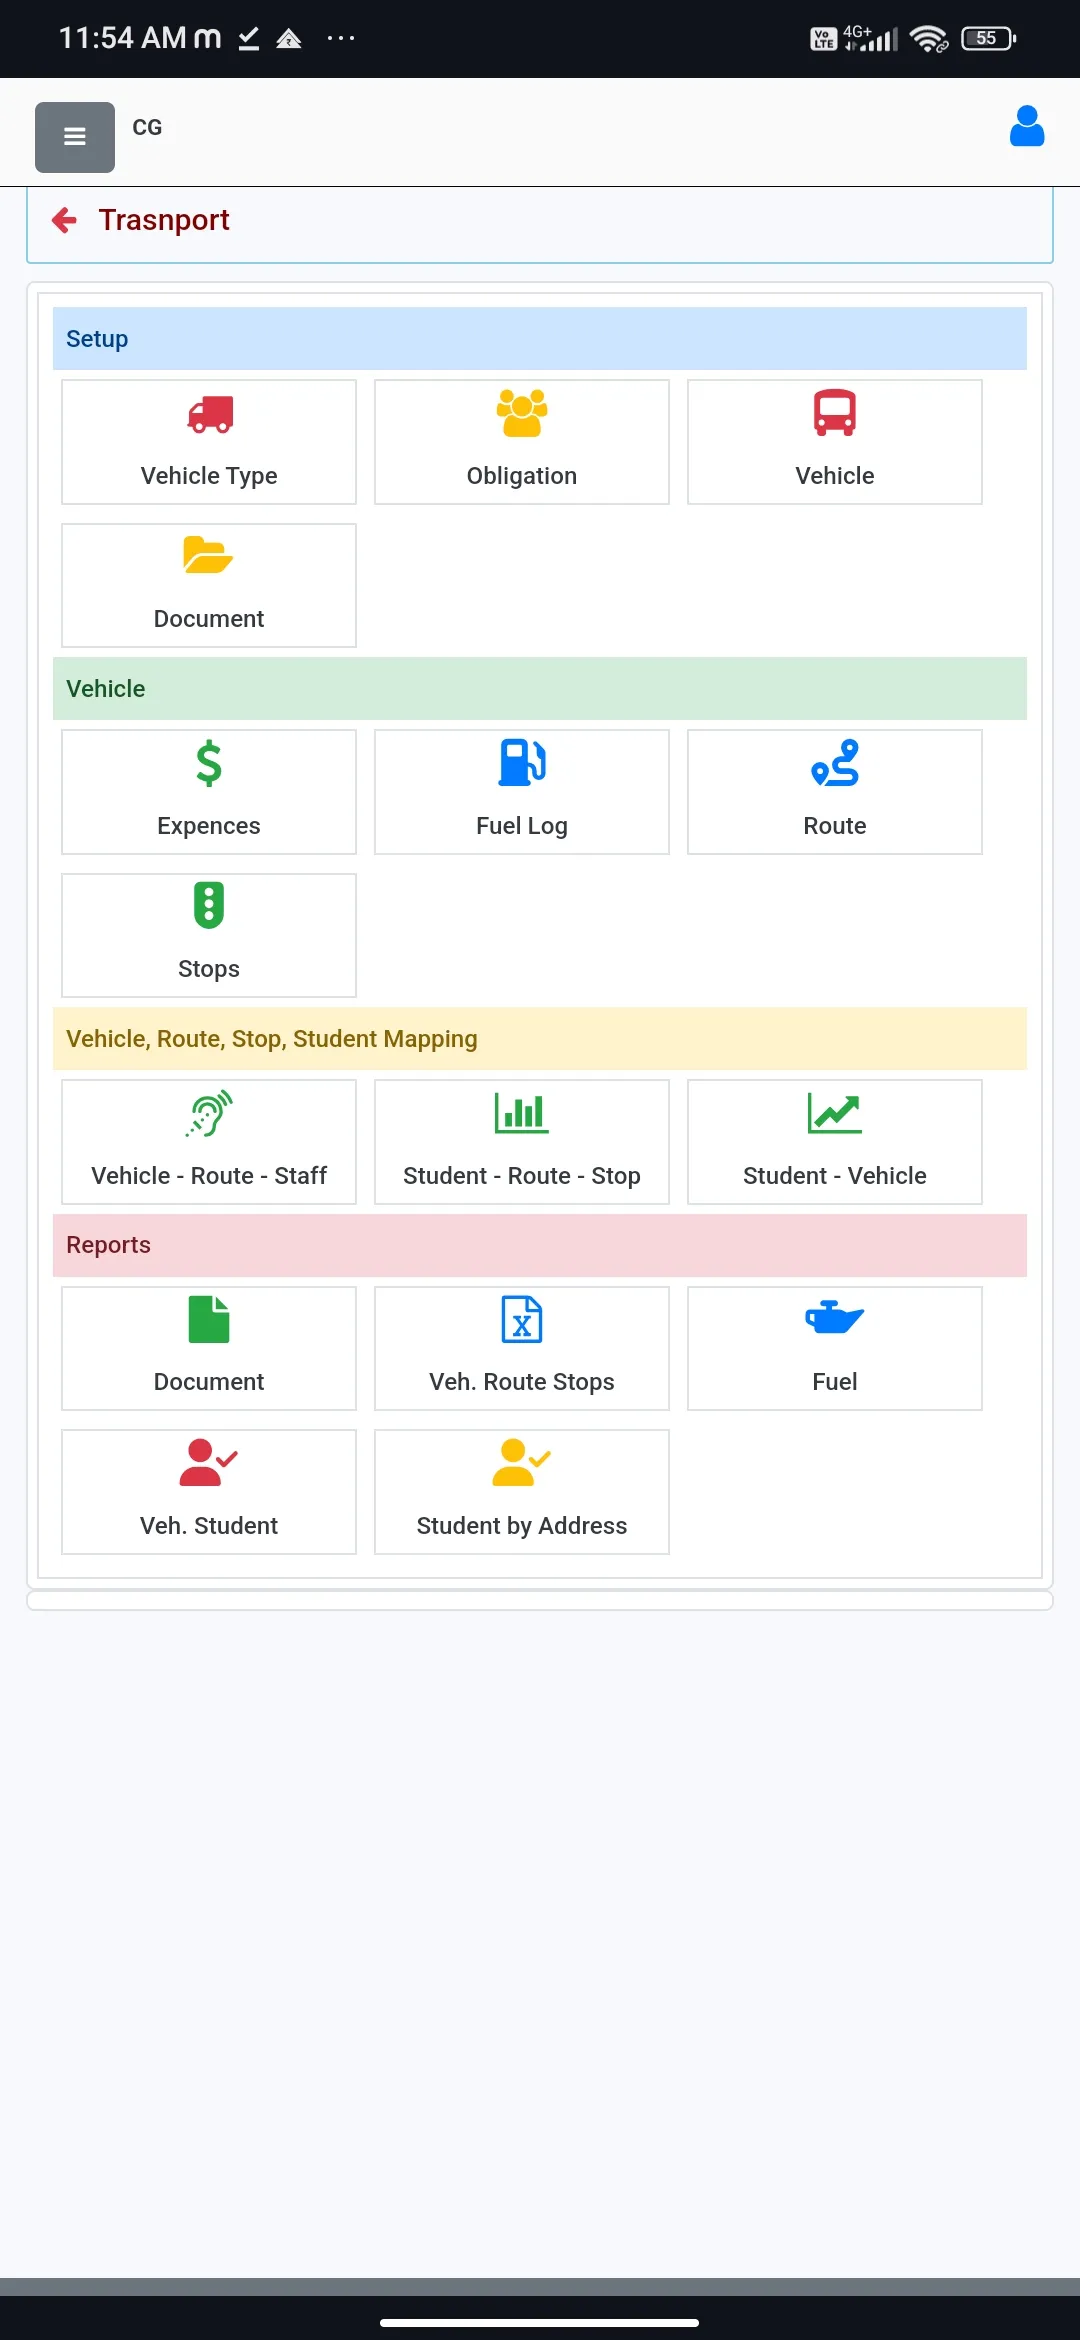1080x2340 pixels.
Task: Click the green traffic light Stops icon
Action: point(209,906)
